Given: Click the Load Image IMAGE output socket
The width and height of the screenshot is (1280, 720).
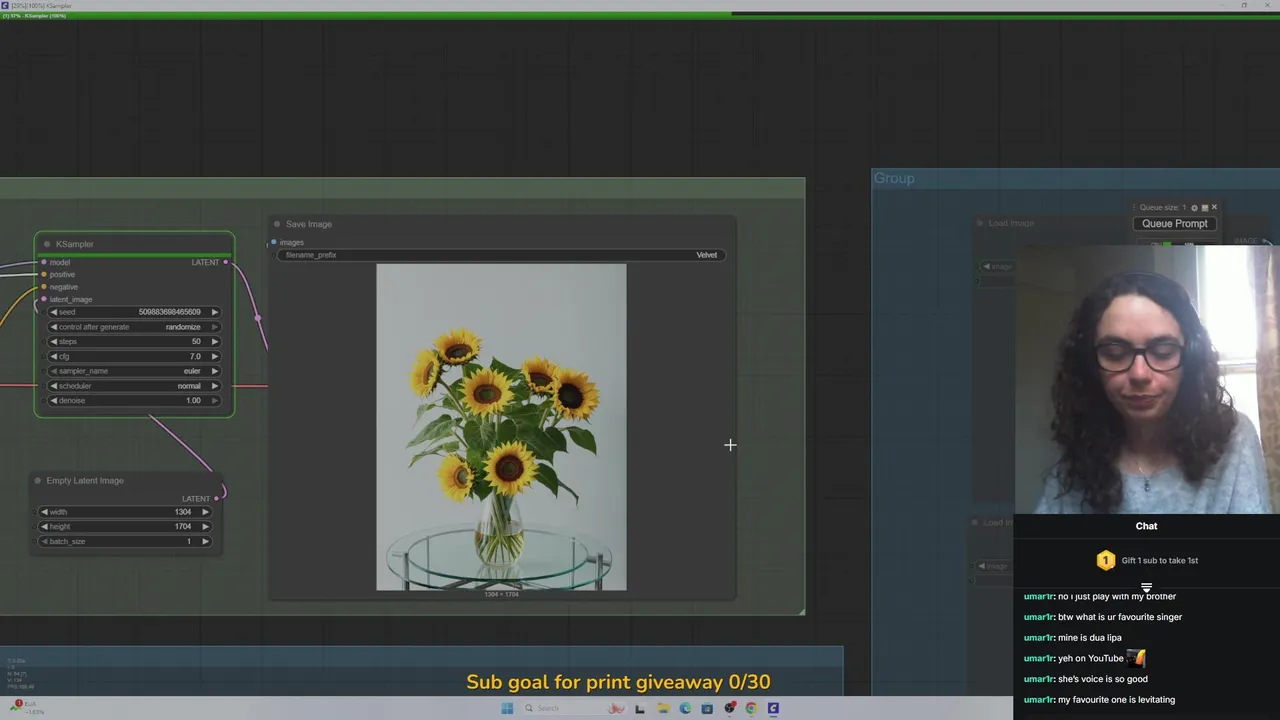Looking at the screenshot, I should tap(1266, 241).
